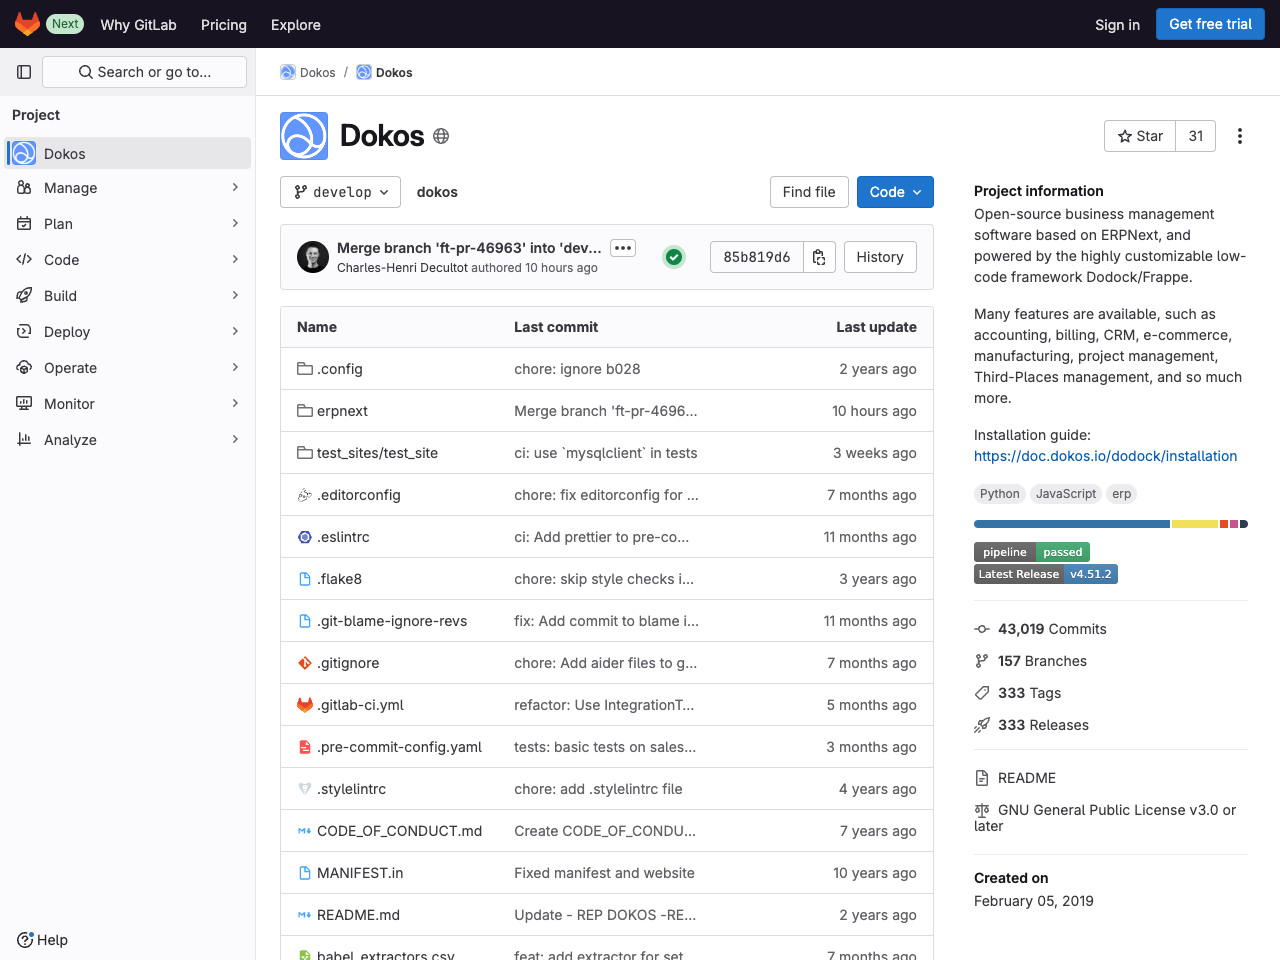1280x960 pixels.
Task: Open Pricing in top navigation
Action: tap(224, 25)
